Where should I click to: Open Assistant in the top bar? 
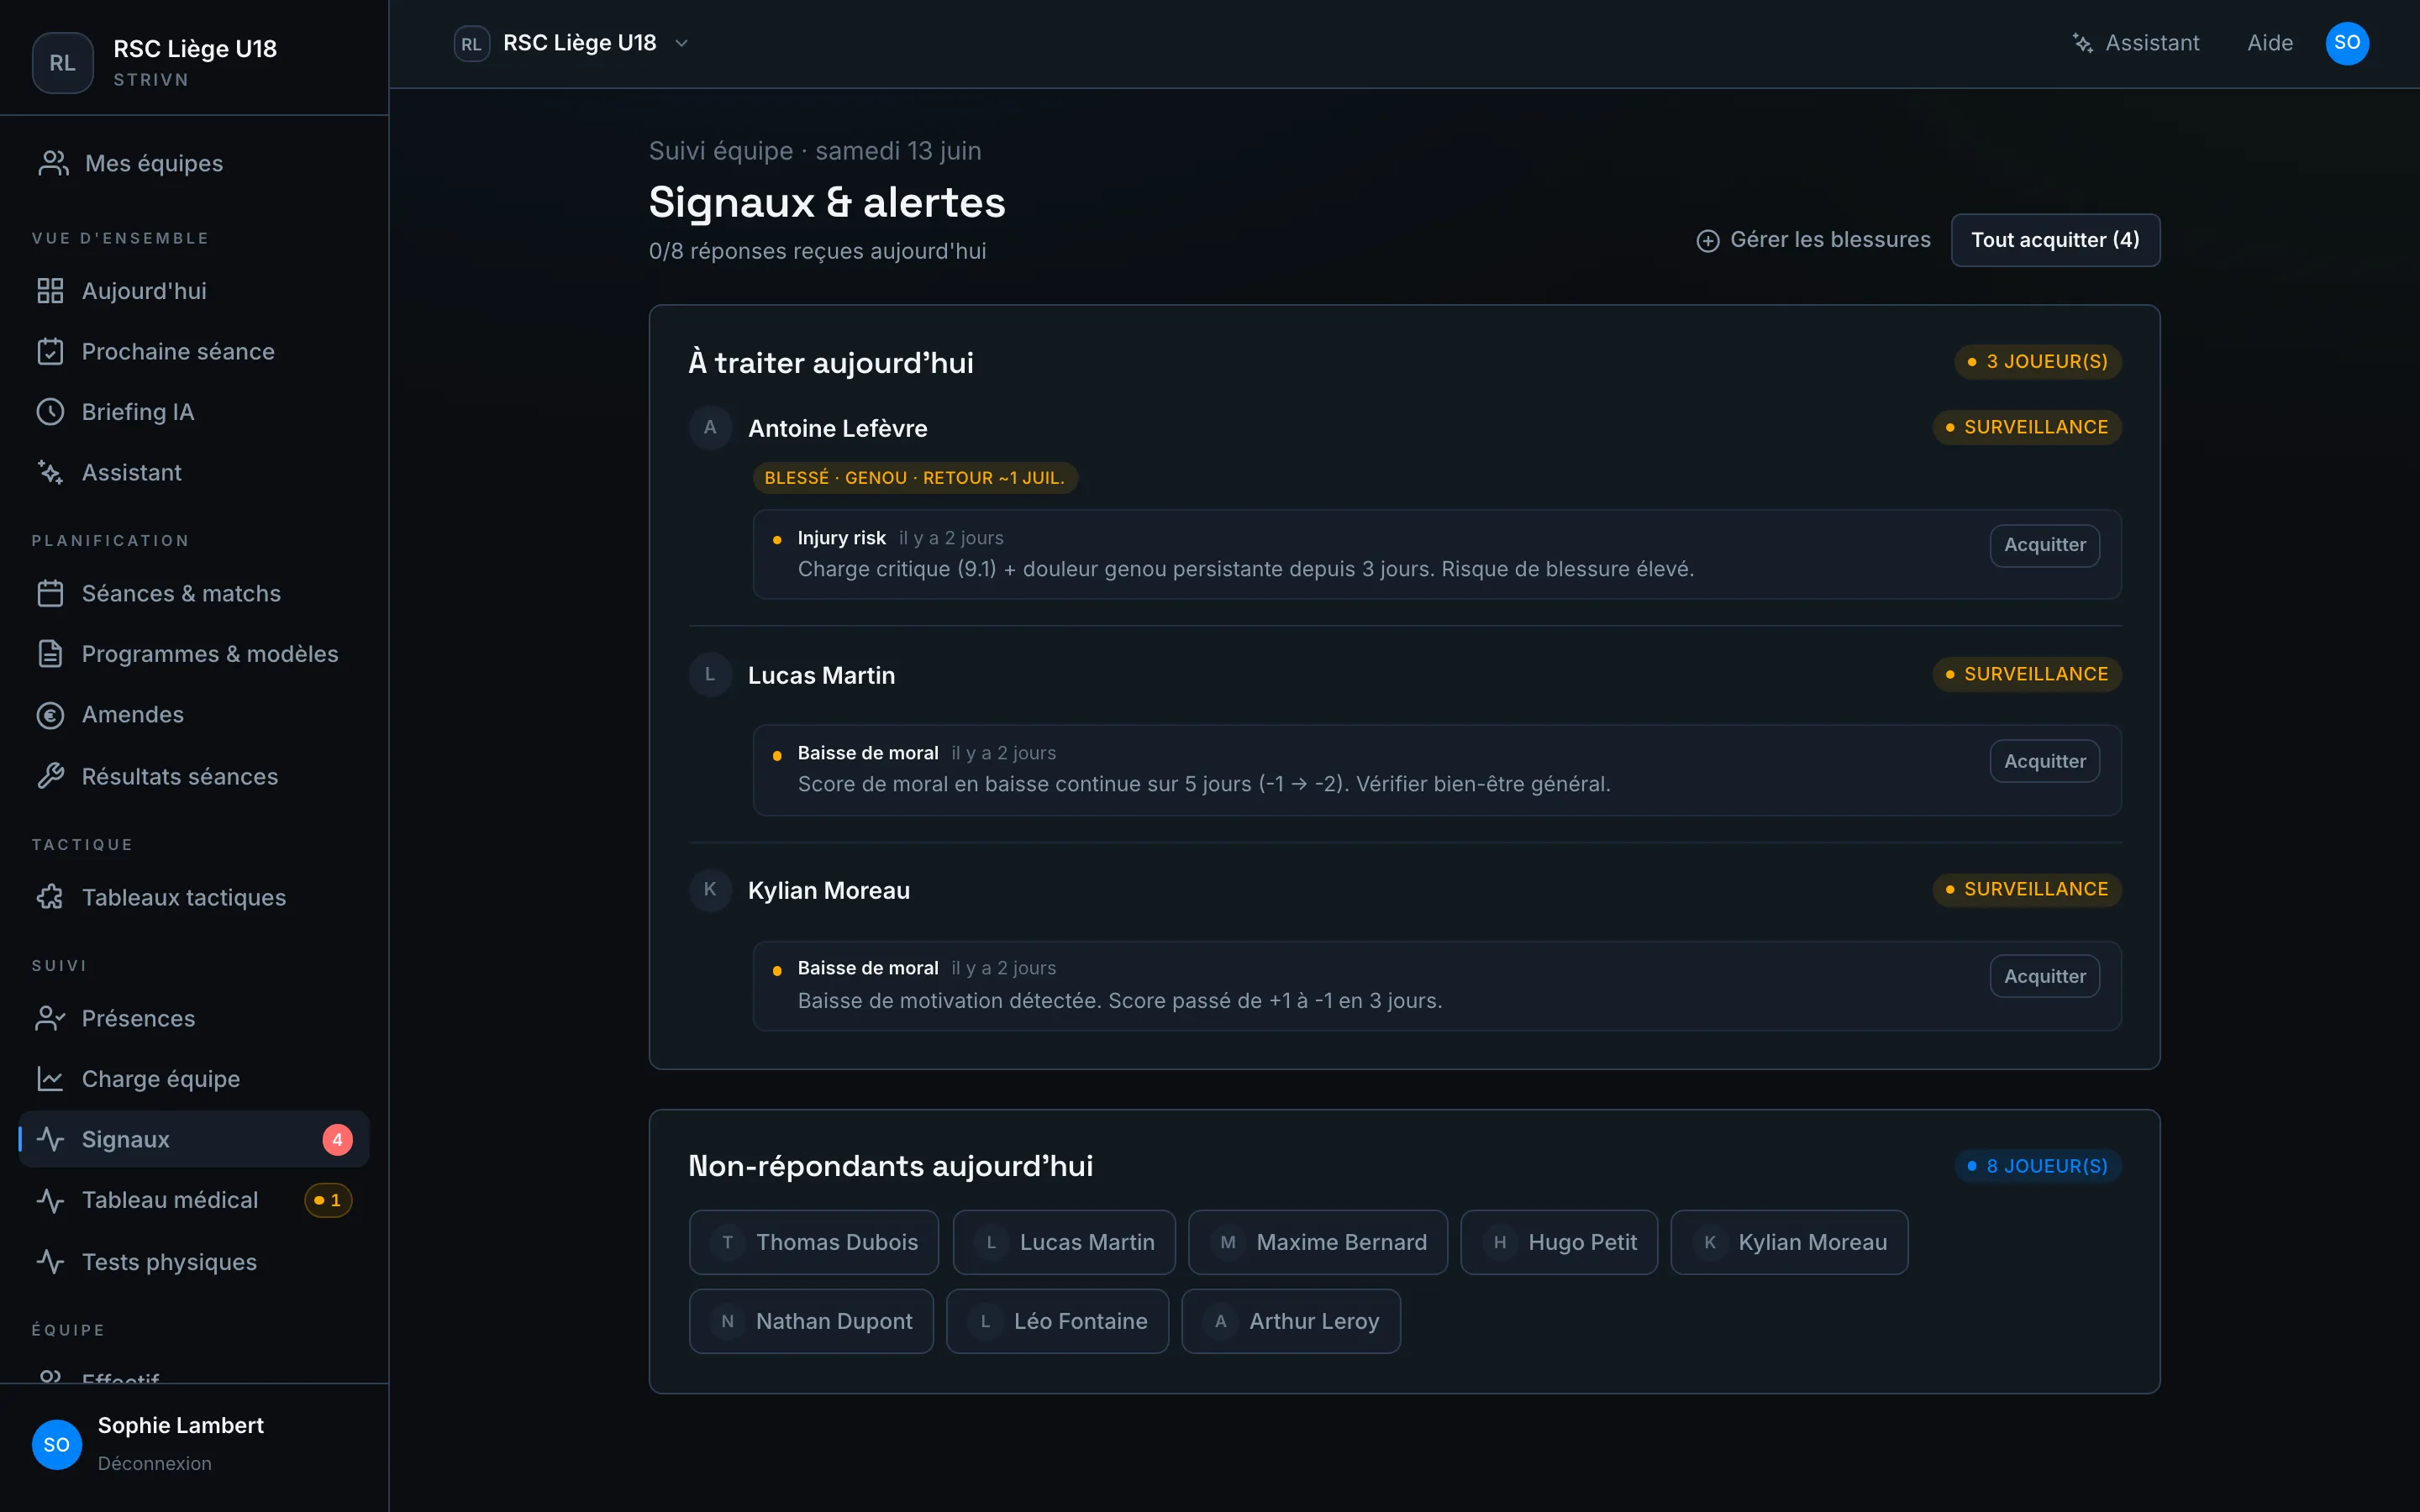pos(2135,43)
